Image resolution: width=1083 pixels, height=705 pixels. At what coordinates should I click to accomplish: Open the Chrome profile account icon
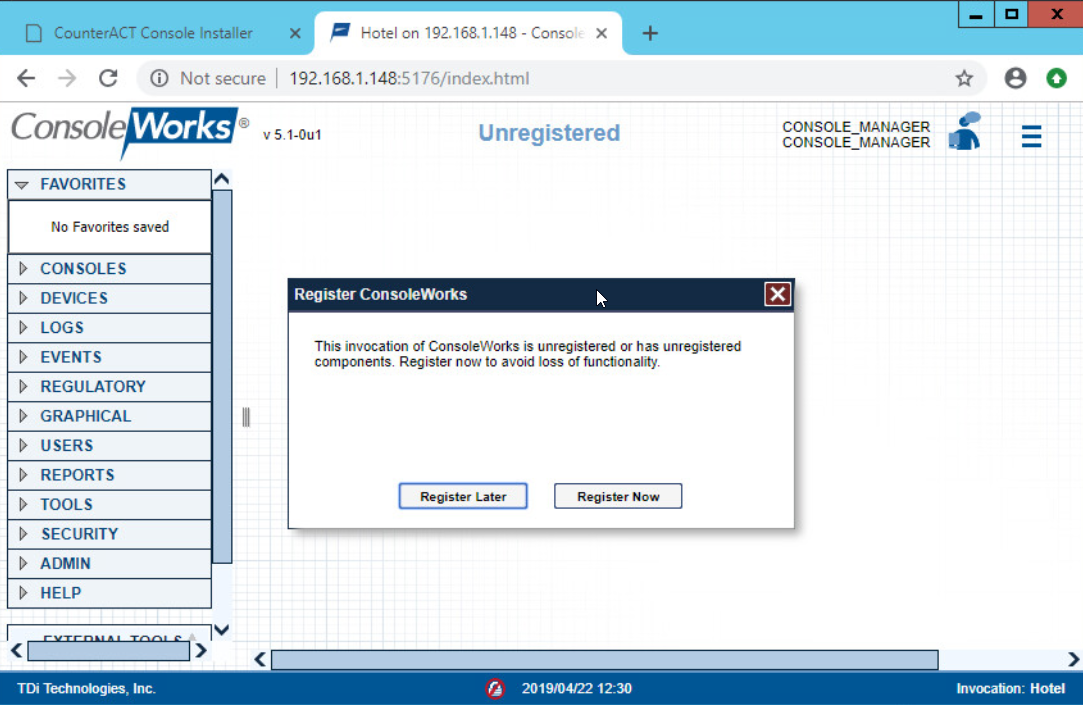coord(1015,78)
